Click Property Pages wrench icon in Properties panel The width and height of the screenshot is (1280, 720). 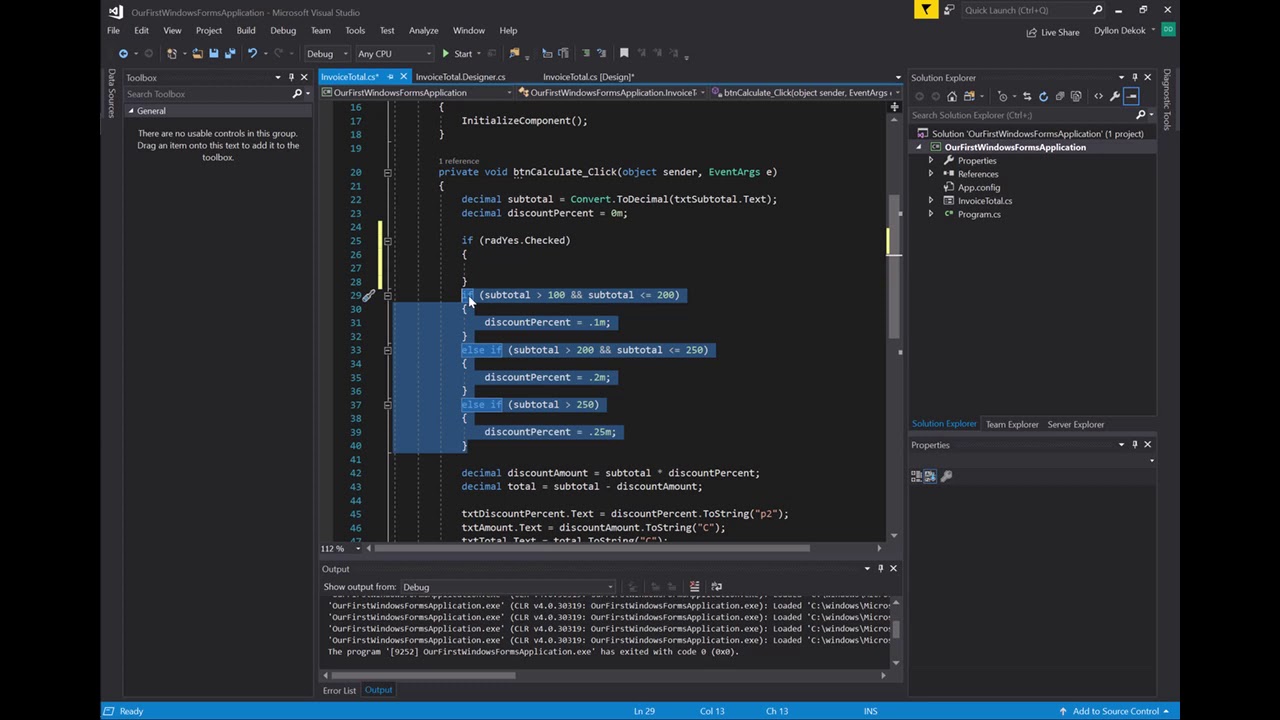946,476
